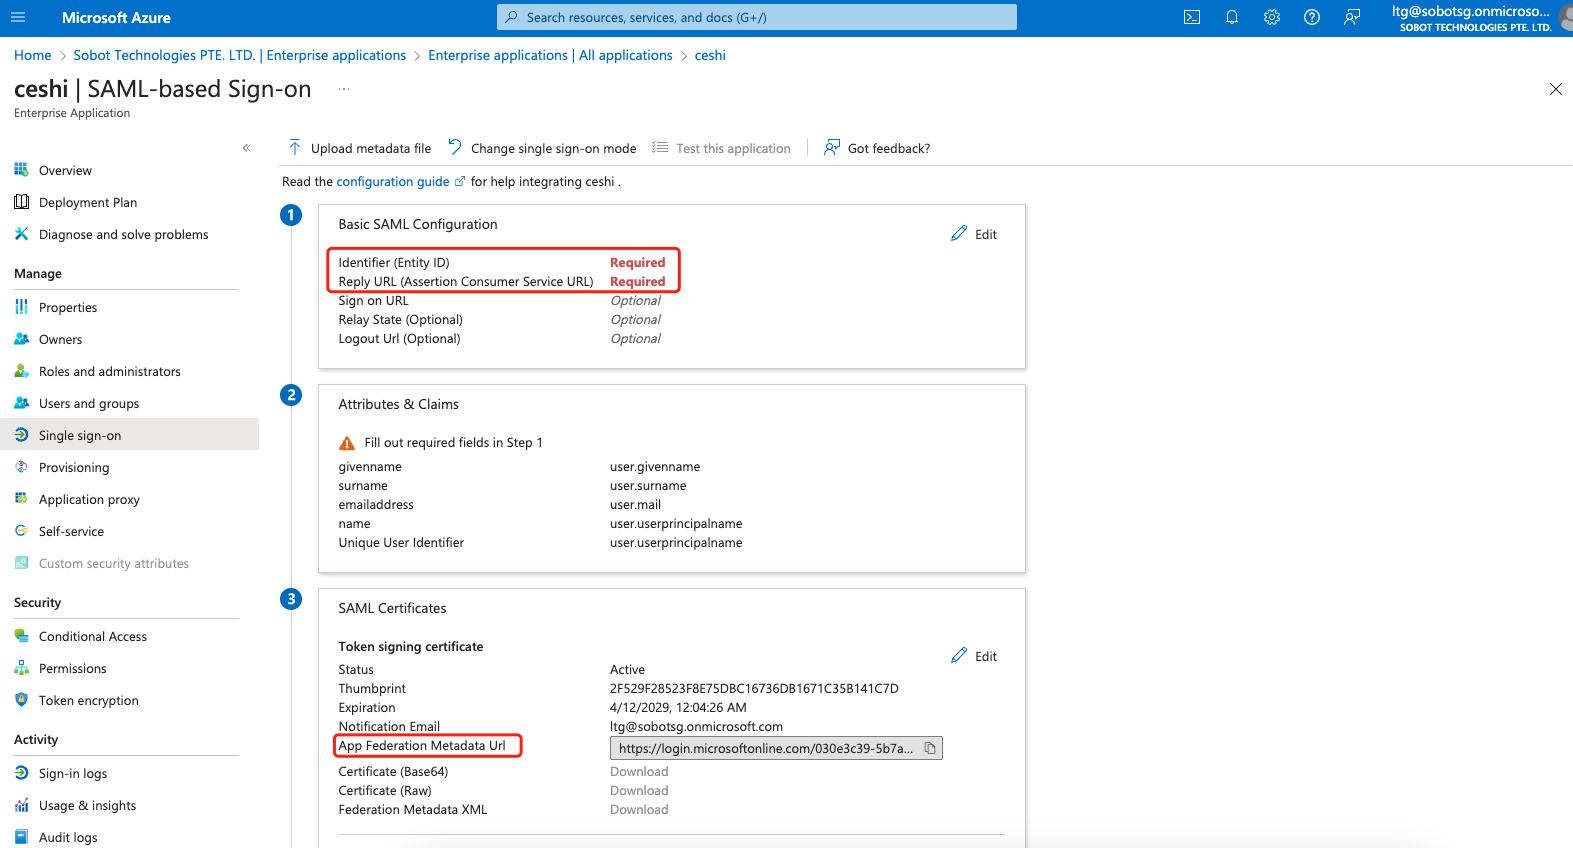This screenshot has height=848, width=1573.
Task: Download the Base64 certificate
Action: click(x=639, y=771)
